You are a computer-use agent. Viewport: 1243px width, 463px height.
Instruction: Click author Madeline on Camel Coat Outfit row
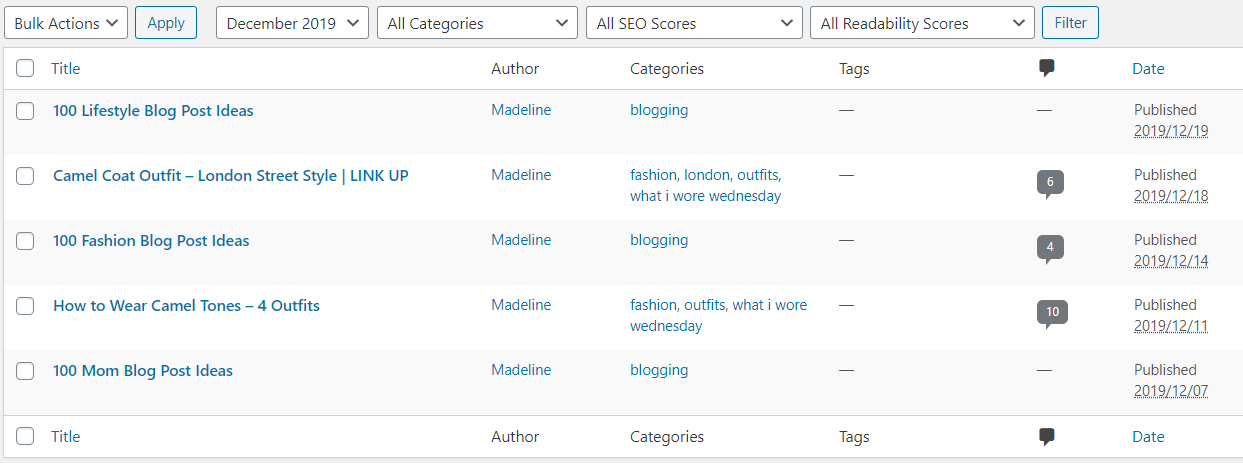[x=521, y=175]
